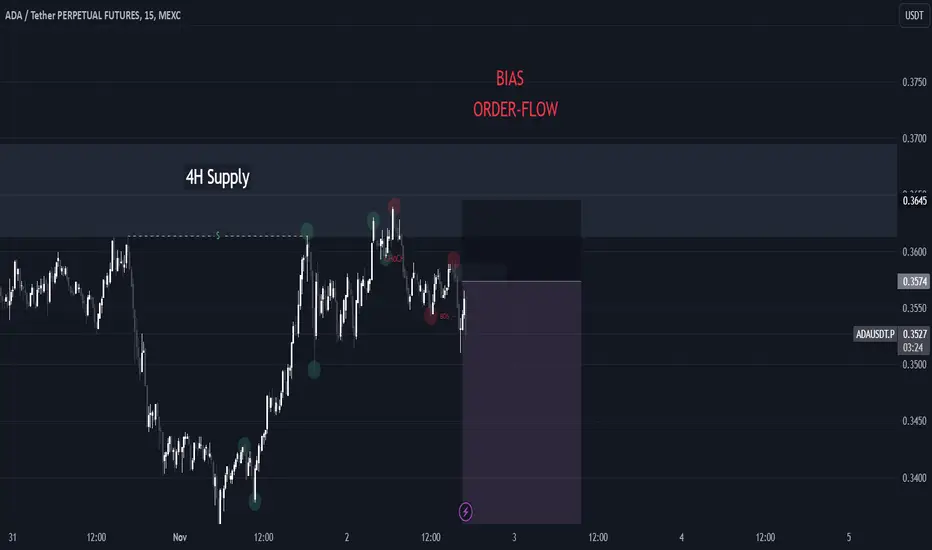Select the 0.3574 entry price label
The width and height of the screenshot is (932, 550).
click(914, 281)
